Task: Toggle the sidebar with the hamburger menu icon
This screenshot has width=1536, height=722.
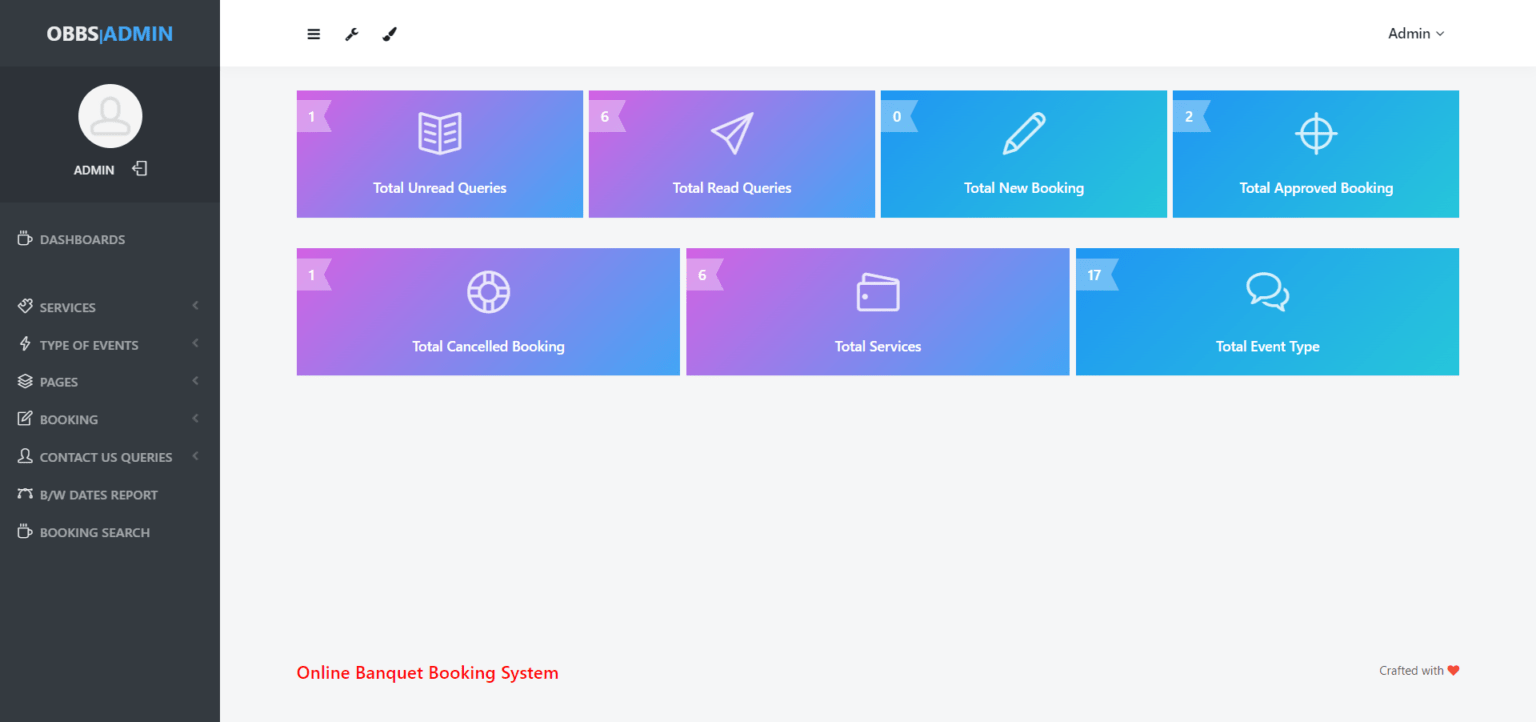Action: point(313,33)
